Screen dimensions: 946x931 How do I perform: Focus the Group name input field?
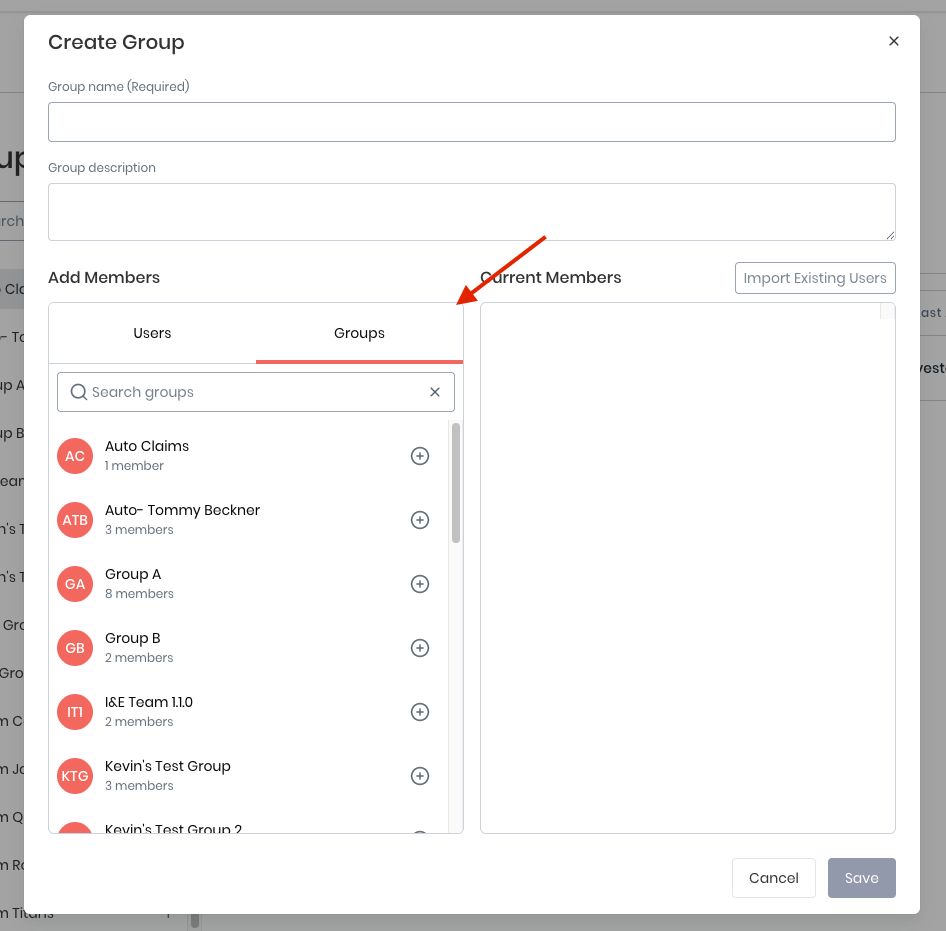point(471,122)
